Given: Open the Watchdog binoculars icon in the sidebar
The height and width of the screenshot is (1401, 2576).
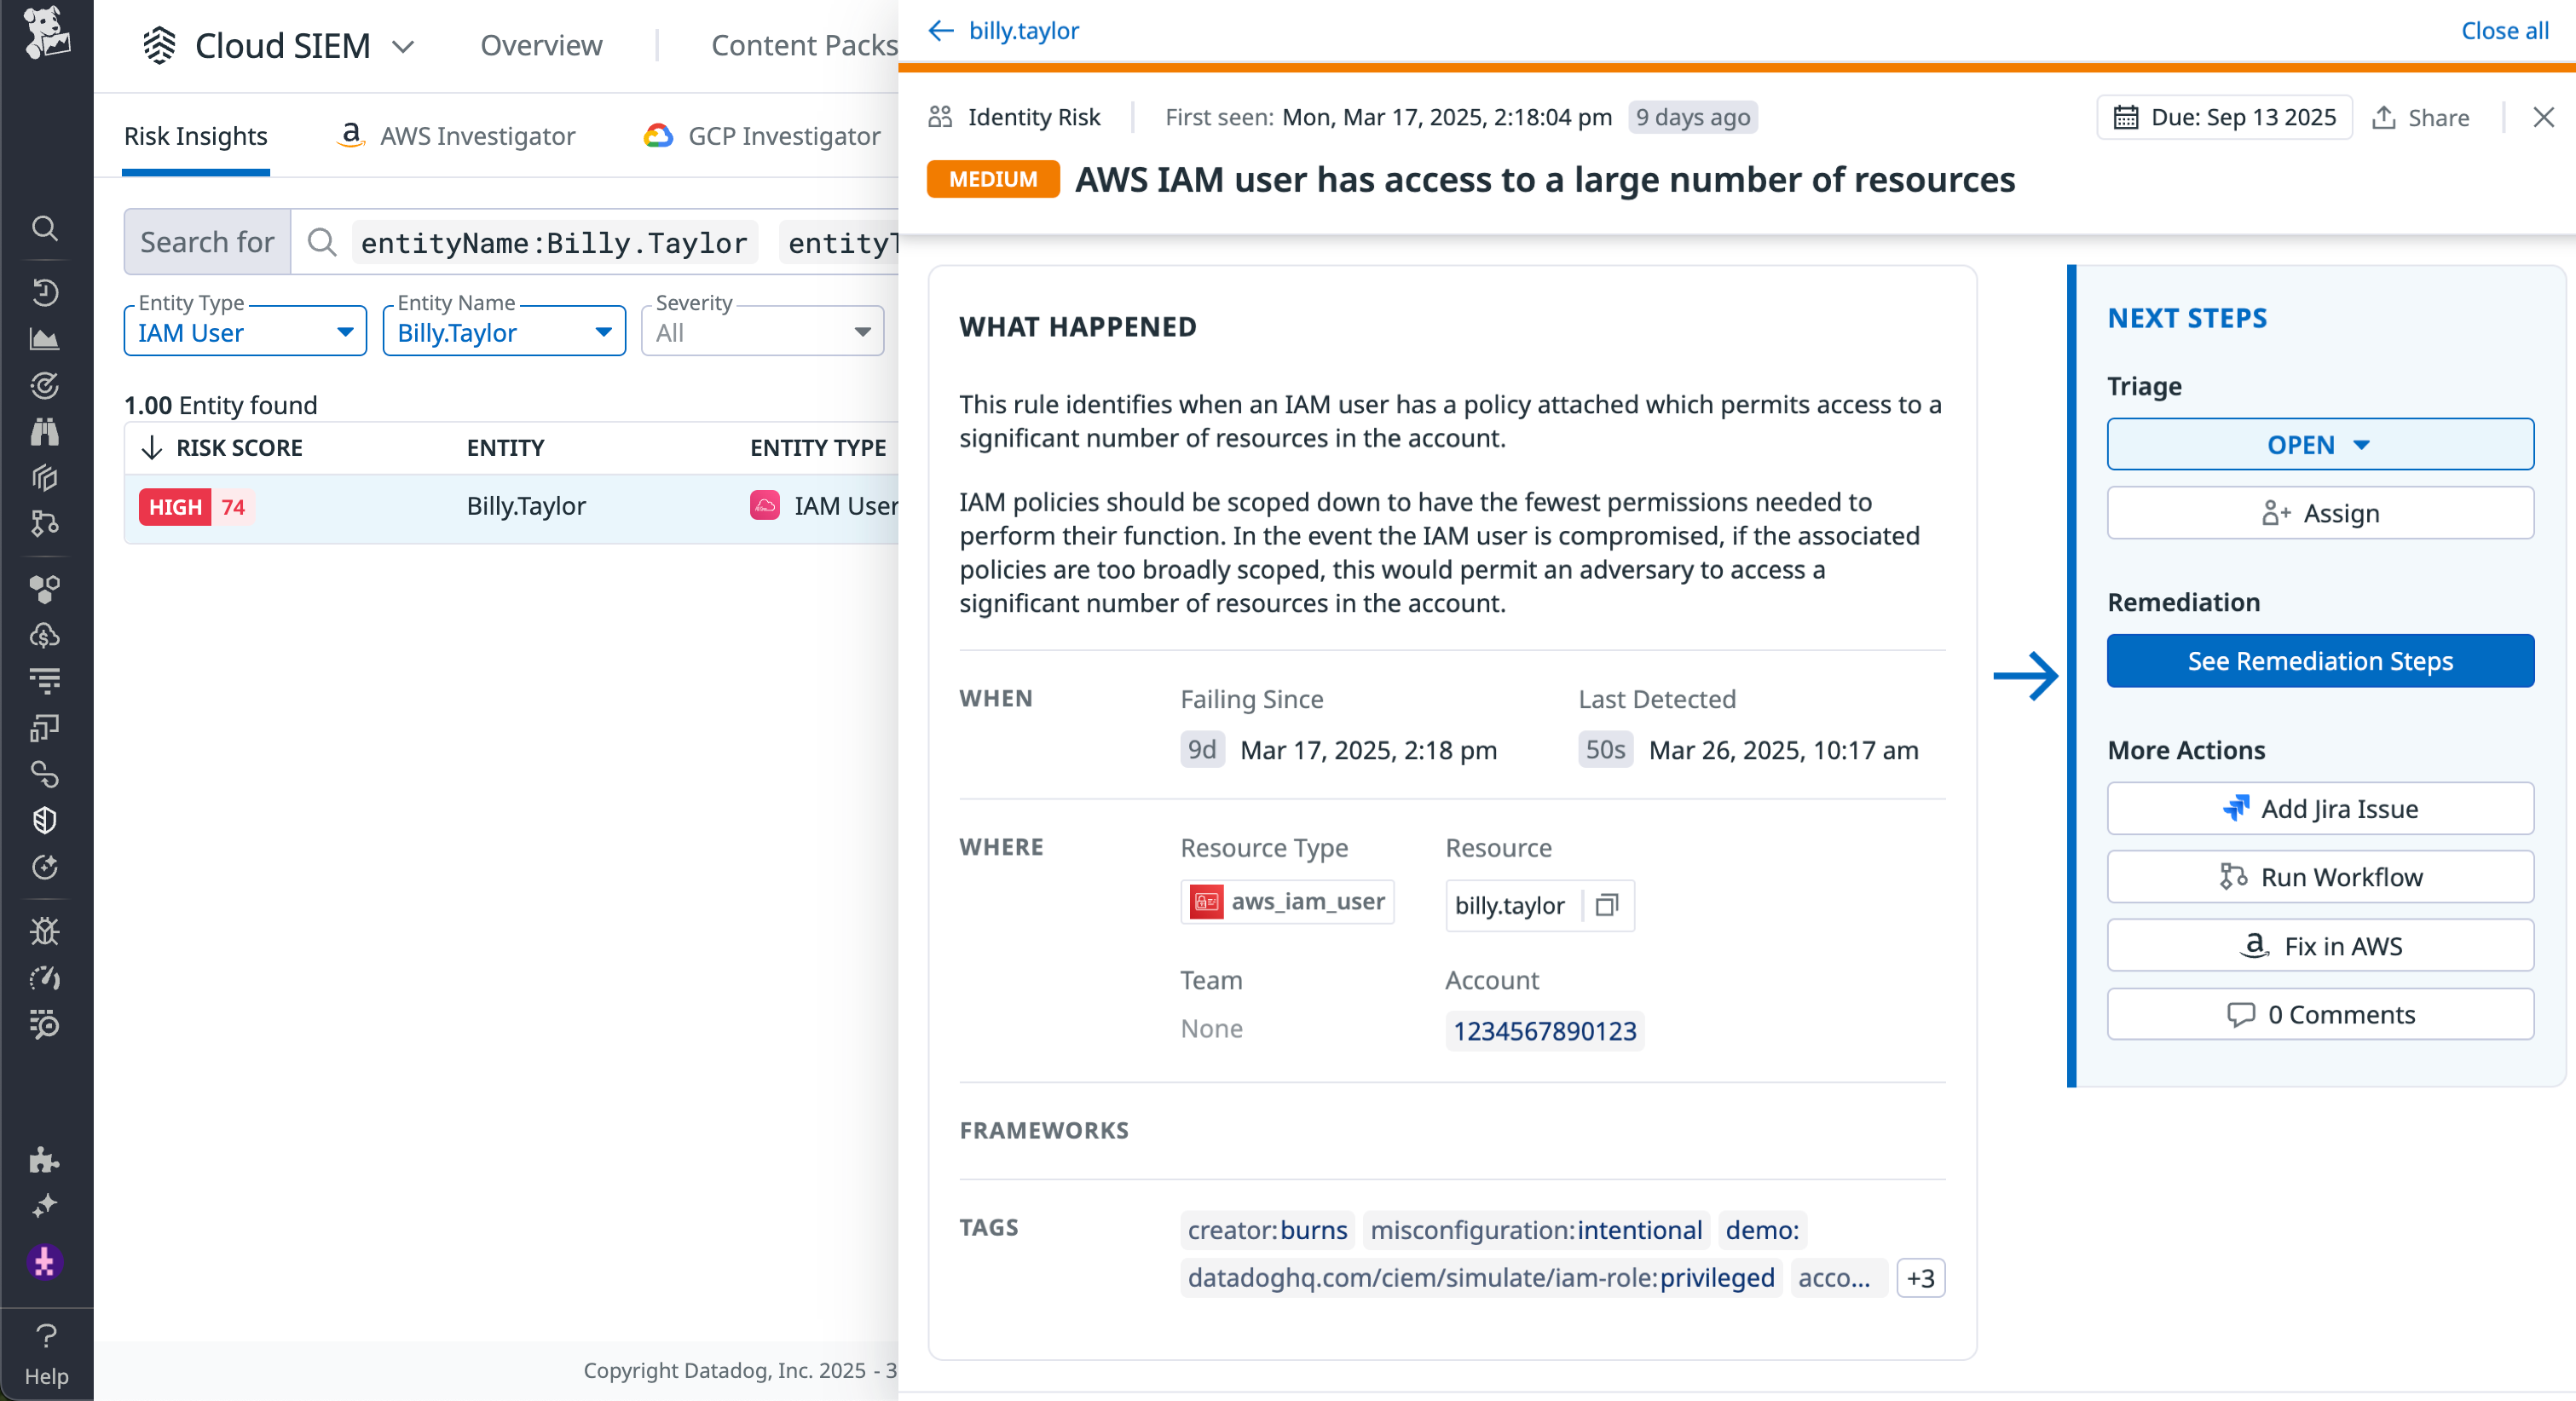Looking at the screenshot, I should click(45, 432).
